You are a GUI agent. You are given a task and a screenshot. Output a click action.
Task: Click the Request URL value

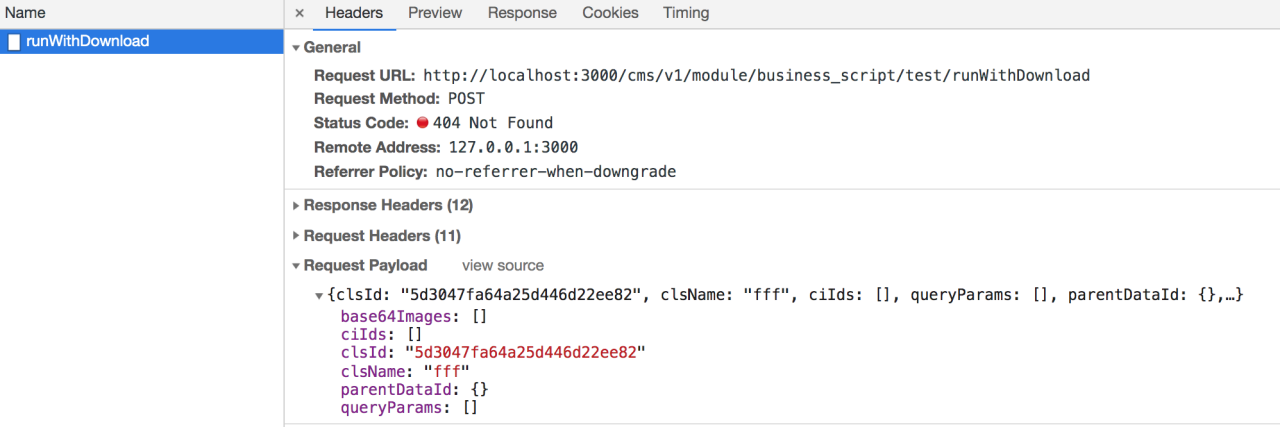[756, 76]
